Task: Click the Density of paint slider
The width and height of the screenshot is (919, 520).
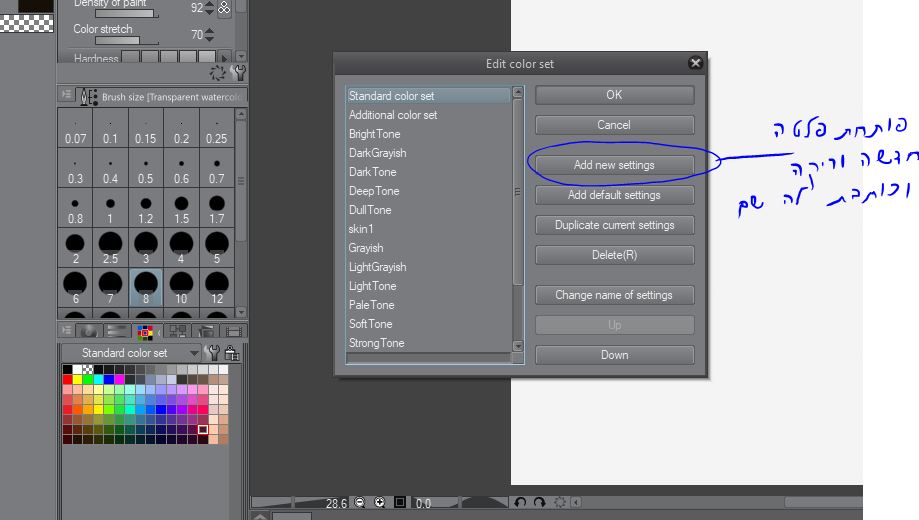Action: (127, 13)
